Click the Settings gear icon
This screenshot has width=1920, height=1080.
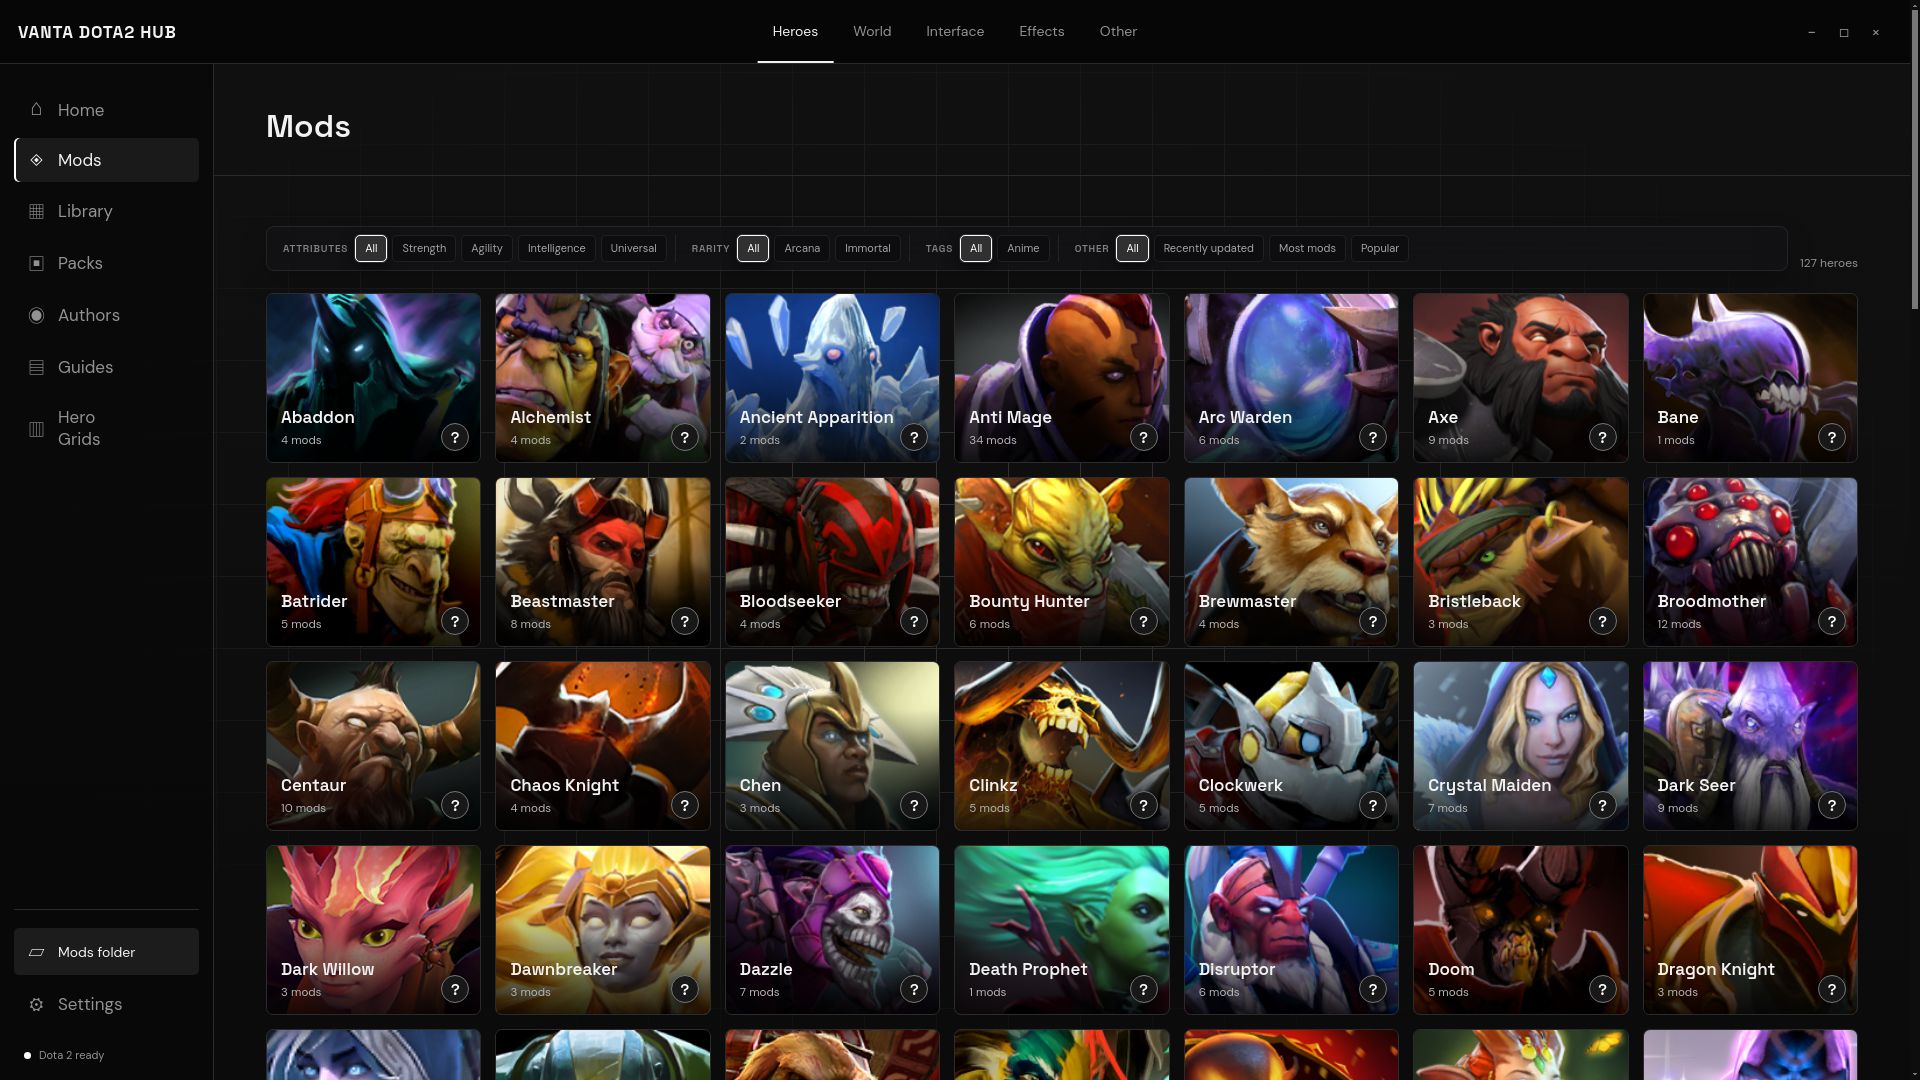(x=36, y=1004)
